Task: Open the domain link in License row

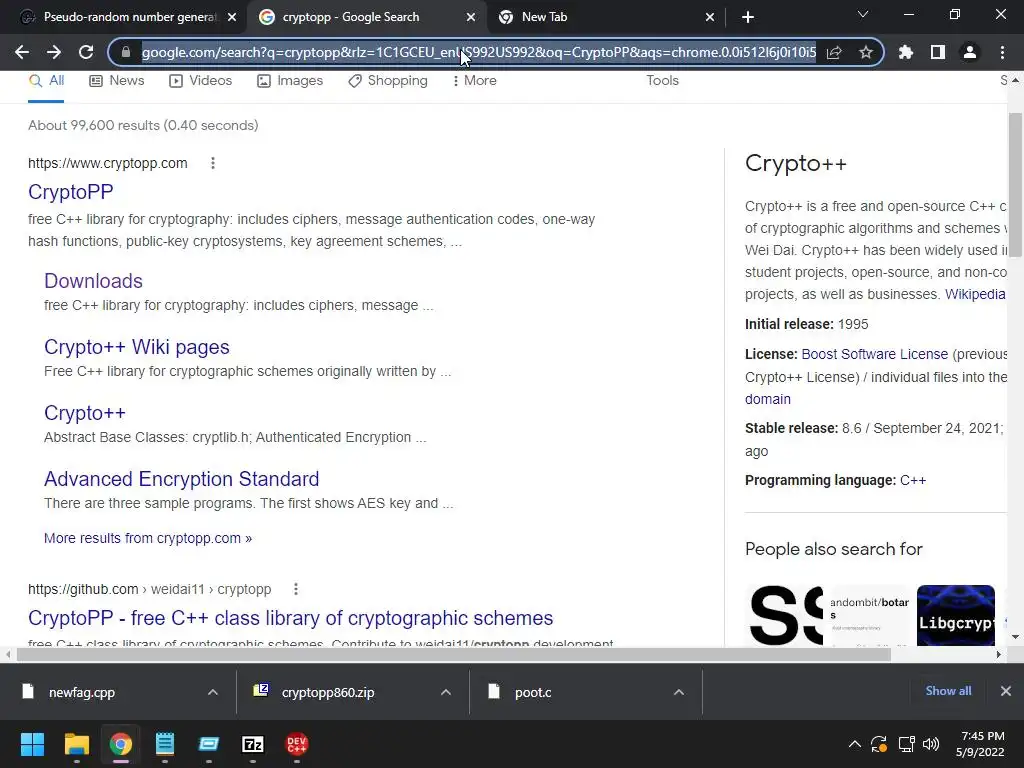Action: tap(767, 399)
